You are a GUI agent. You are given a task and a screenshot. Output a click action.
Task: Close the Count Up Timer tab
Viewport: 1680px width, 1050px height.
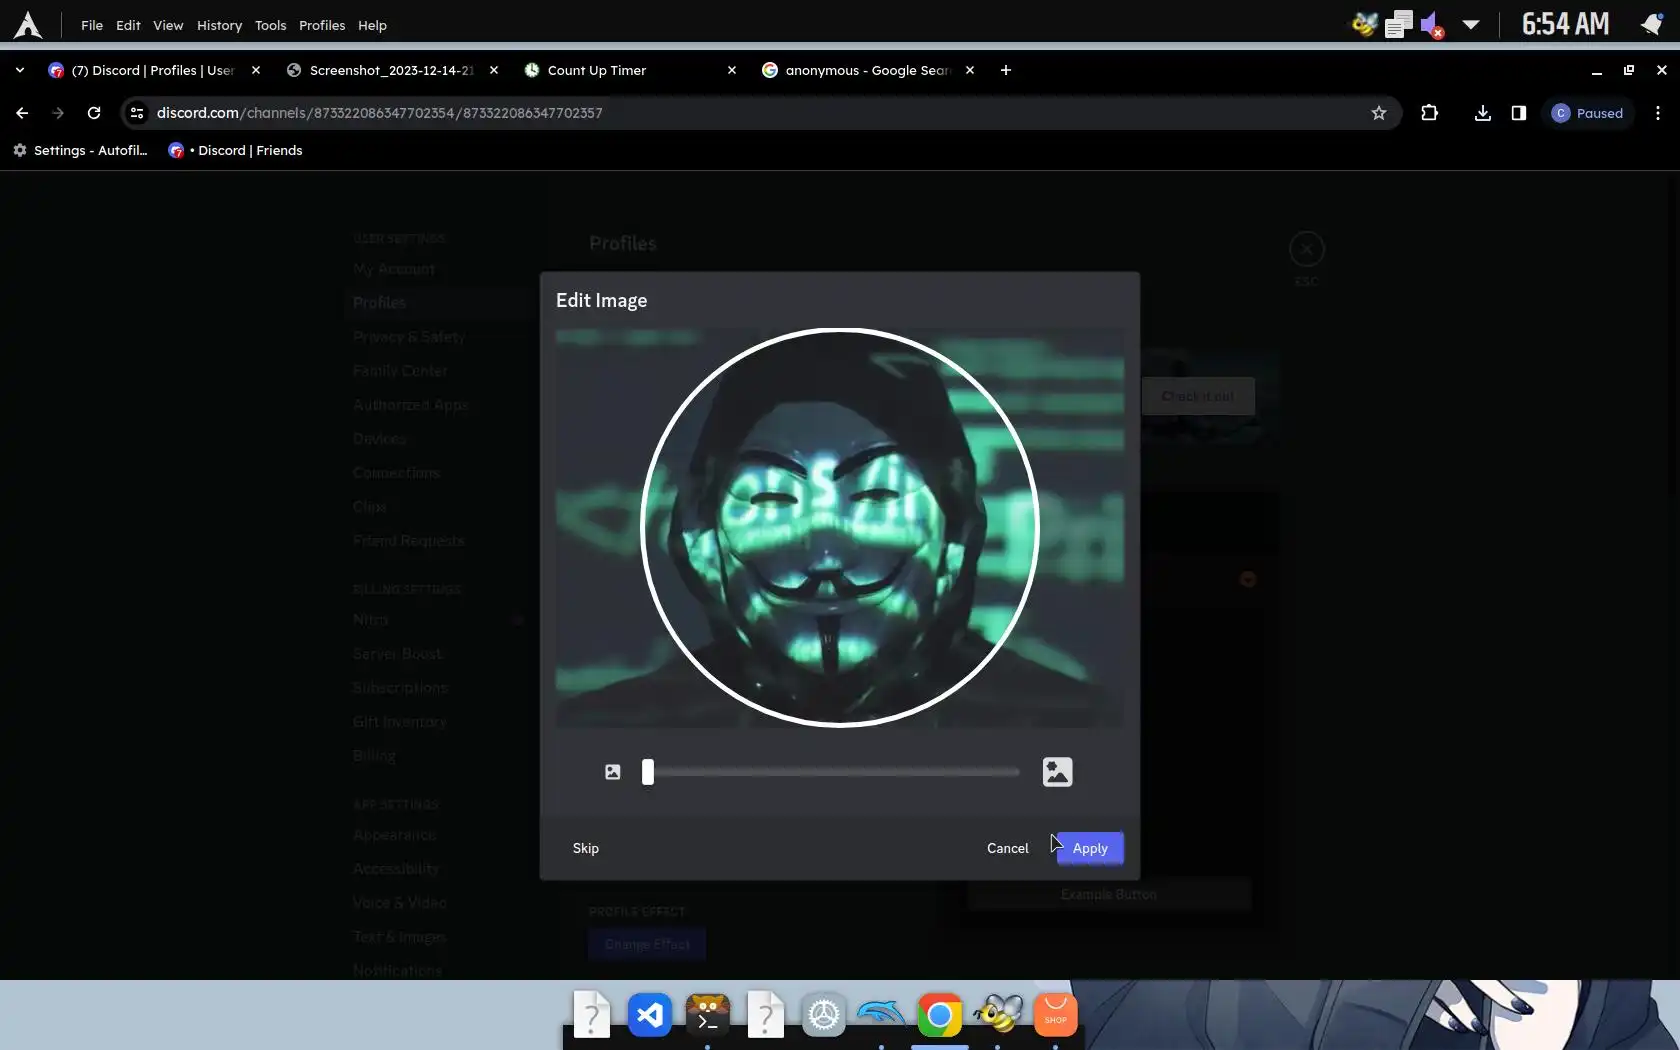point(732,70)
